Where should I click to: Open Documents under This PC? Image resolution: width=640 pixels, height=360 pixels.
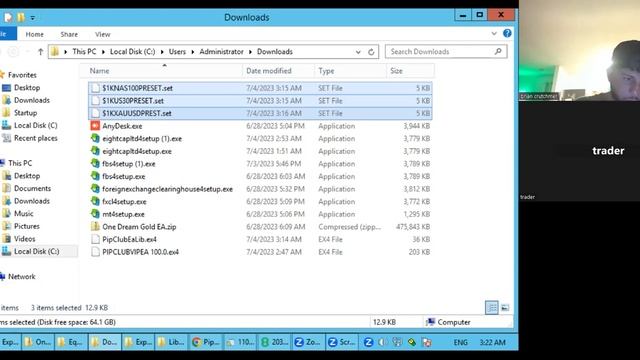(32, 189)
